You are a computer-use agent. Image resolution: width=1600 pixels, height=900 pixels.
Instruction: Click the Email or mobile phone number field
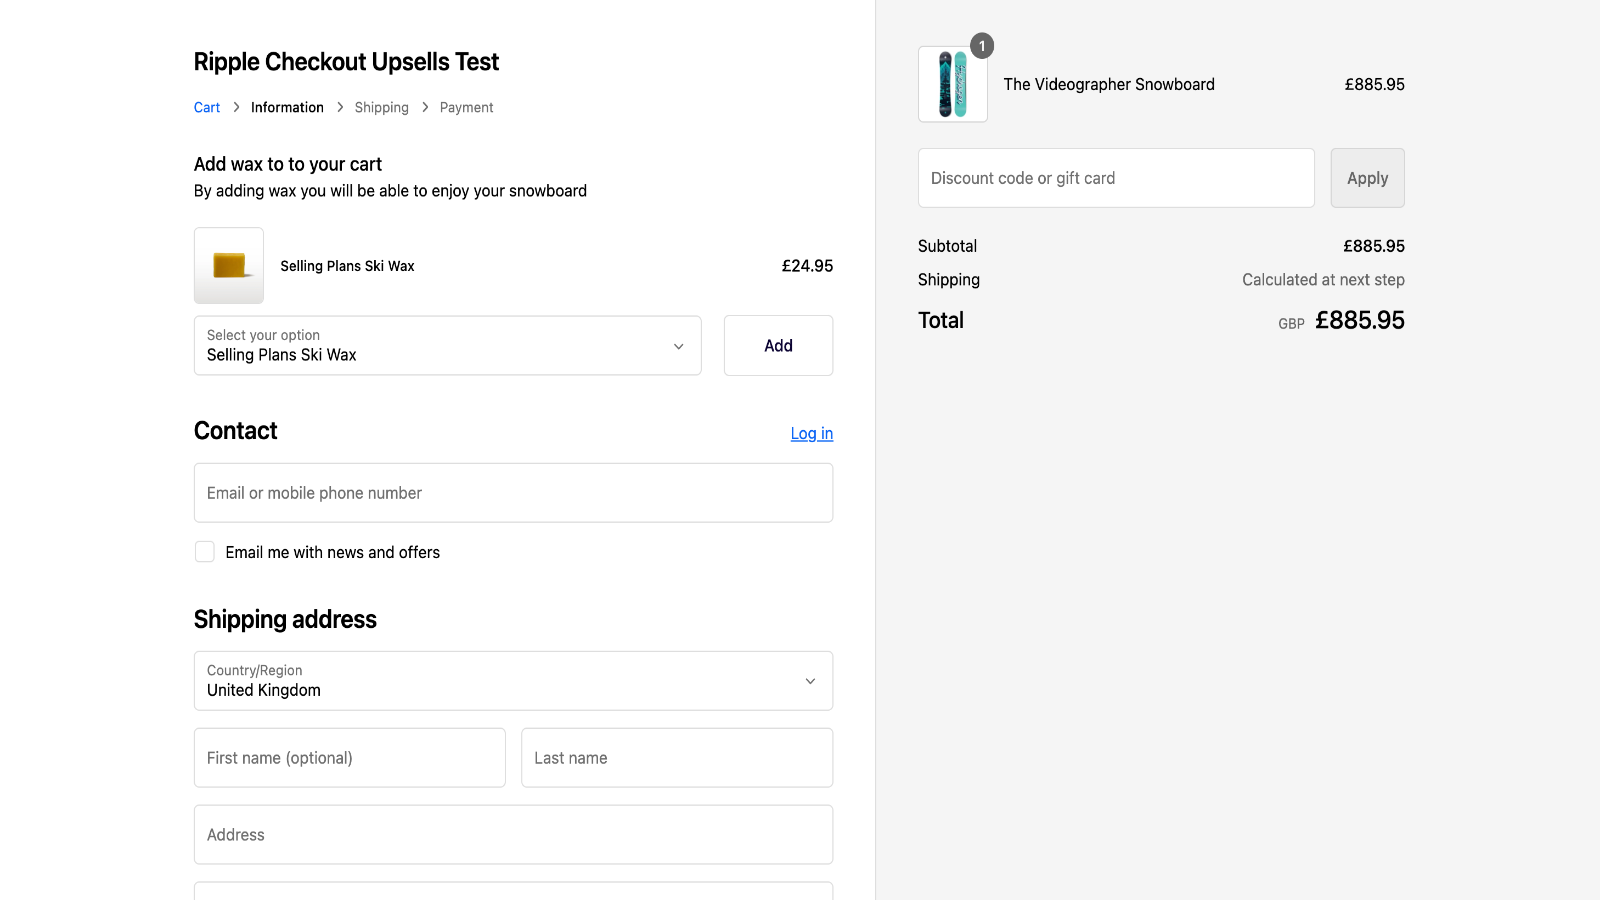513,493
